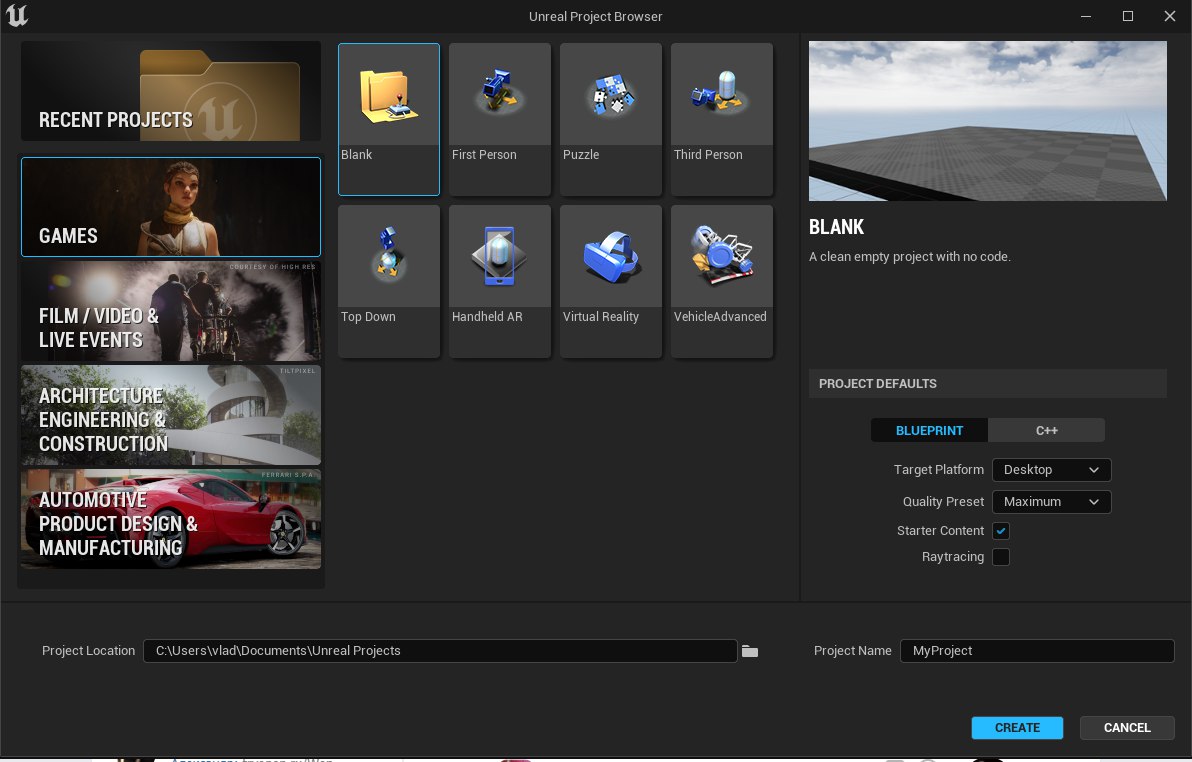
Task: Disable the Starter Content checkbox
Action: [x=1001, y=531]
